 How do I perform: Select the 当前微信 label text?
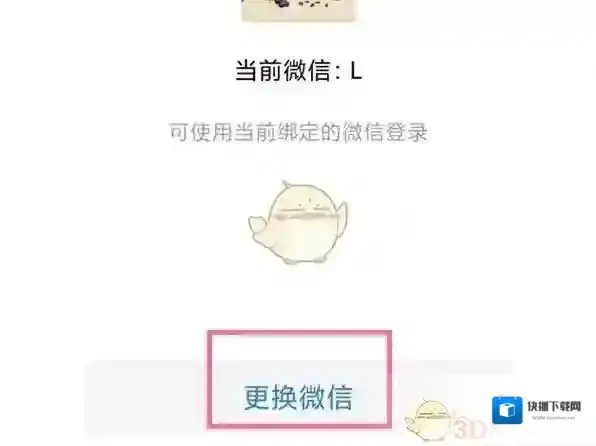pyautogui.click(x=283, y=71)
